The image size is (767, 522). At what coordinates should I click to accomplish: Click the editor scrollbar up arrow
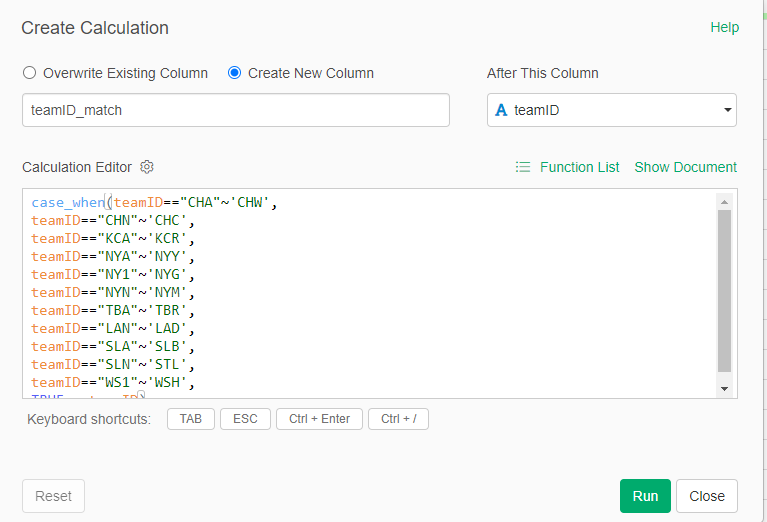(x=725, y=201)
